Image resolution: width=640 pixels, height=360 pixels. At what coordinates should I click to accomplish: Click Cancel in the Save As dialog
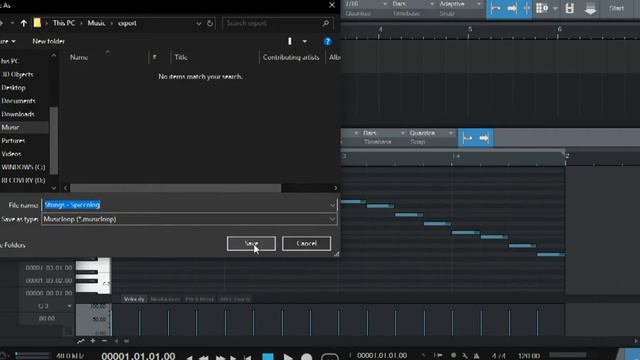(307, 244)
